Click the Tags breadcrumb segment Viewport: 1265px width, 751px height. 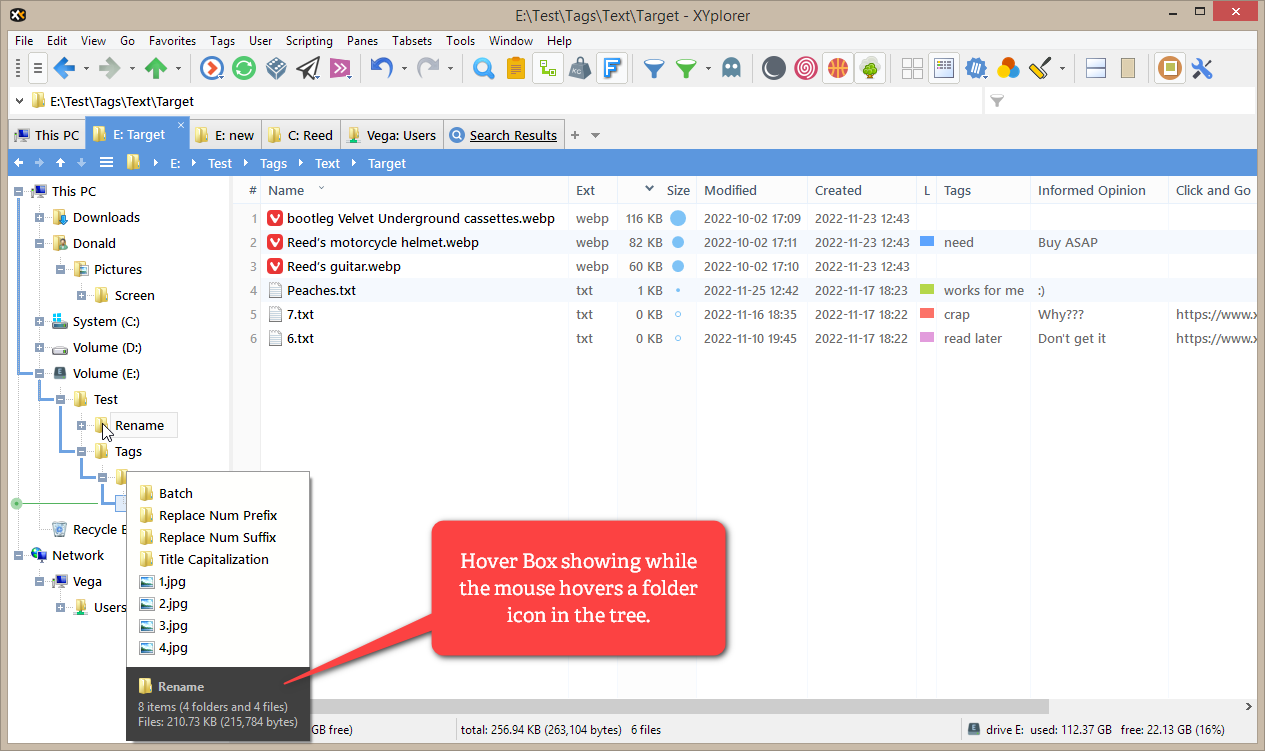click(x=273, y=163)
